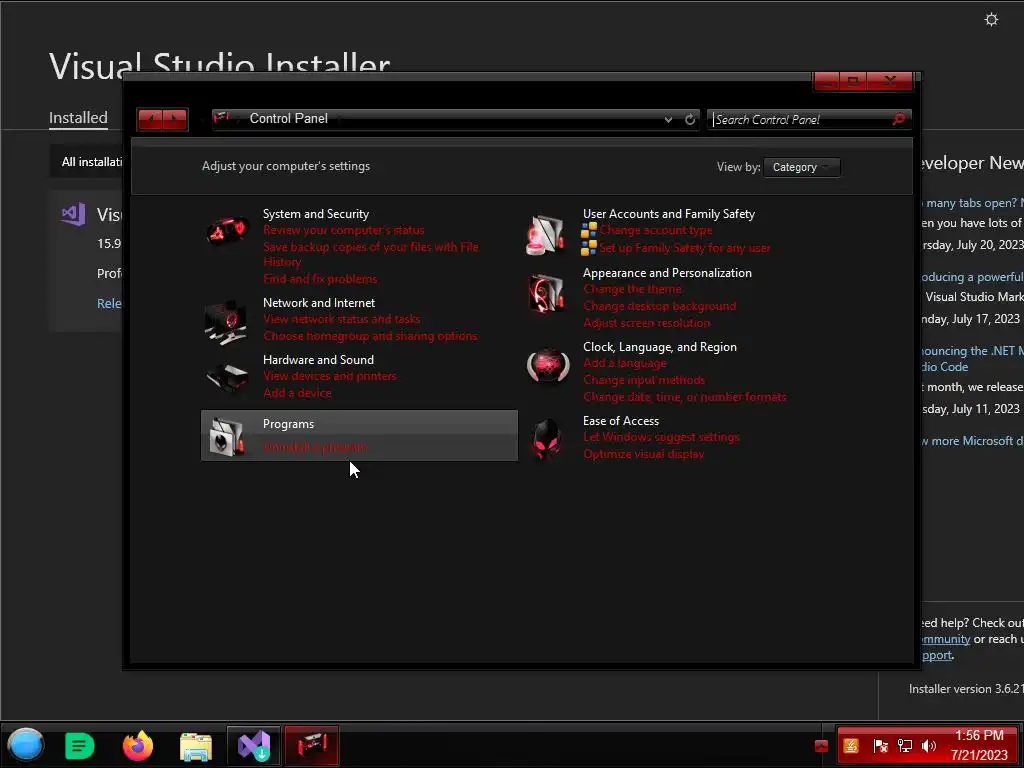Image resolution: width=1024 pixels, height=768 pixels.
Task: Click Change desktop background
Action: [660, 306]
